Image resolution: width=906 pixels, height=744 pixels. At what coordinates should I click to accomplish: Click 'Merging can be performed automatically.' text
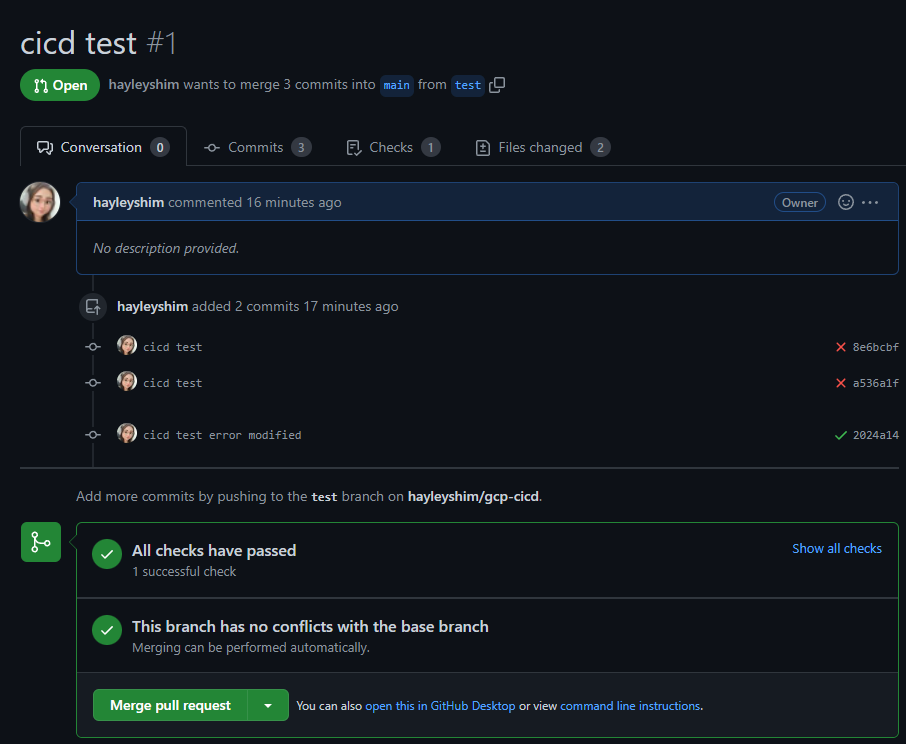251,648
